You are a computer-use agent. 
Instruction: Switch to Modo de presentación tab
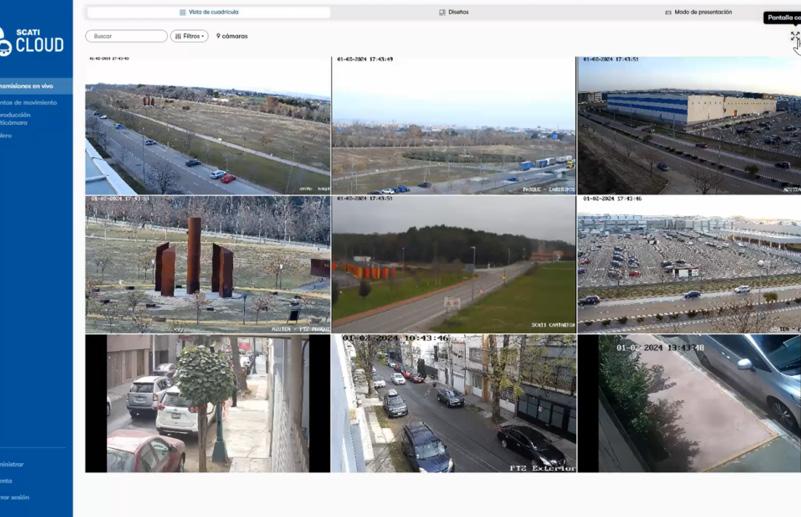(698, 12)
